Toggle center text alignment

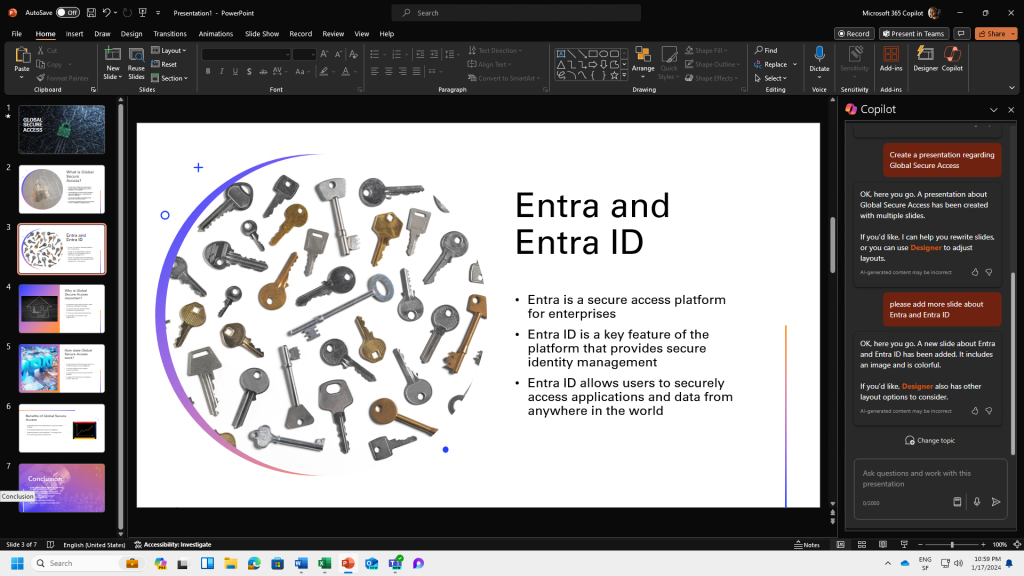[389, 71]
